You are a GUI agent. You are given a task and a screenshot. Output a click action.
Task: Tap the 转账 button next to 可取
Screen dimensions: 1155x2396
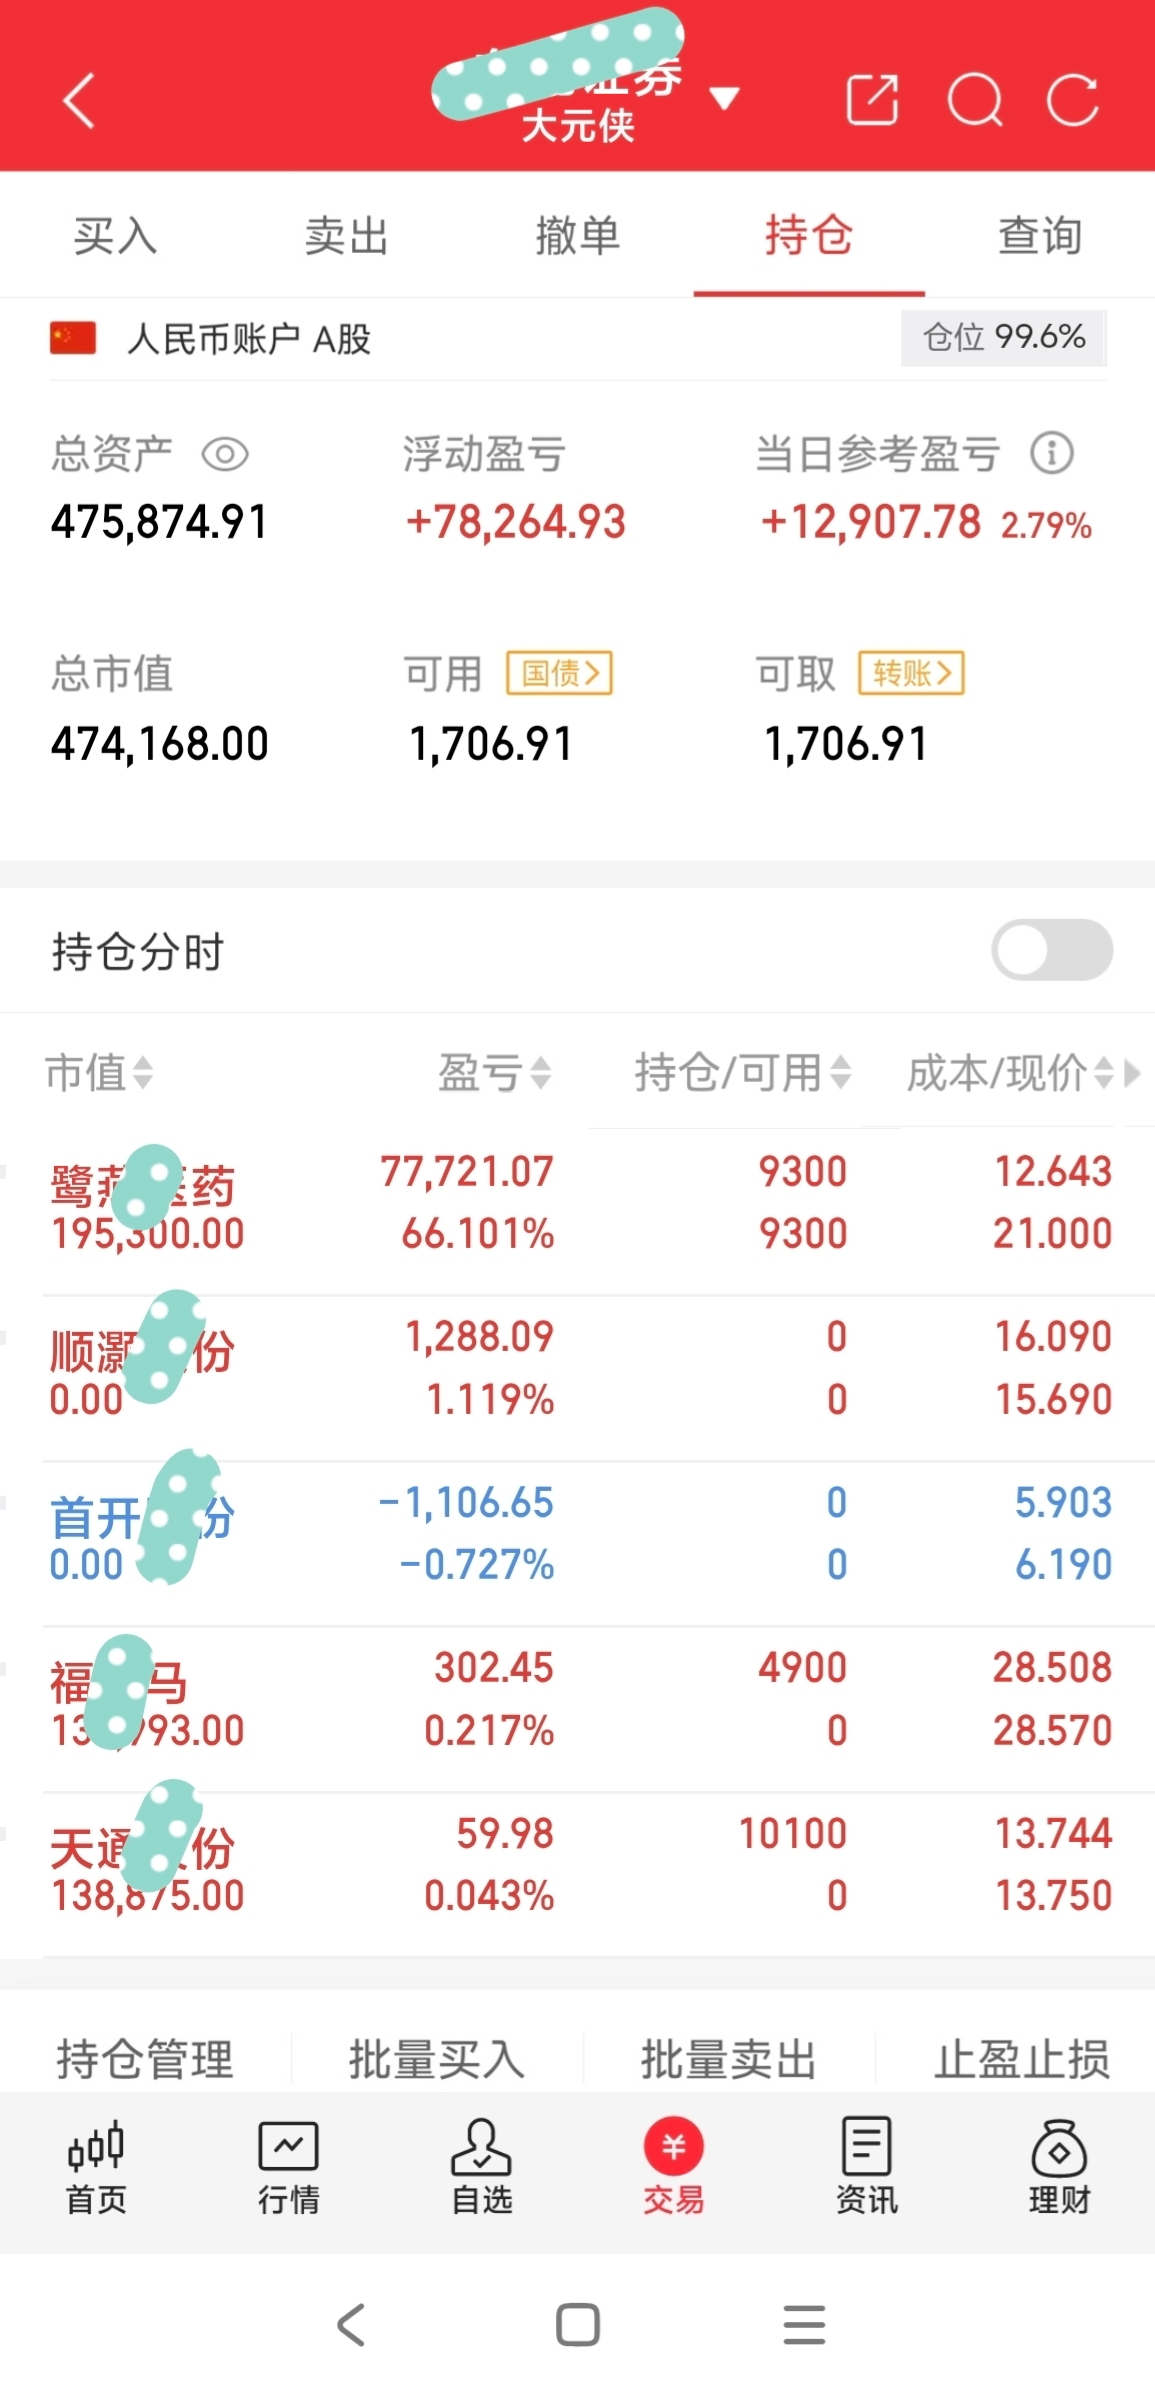[x=911, y=673]
